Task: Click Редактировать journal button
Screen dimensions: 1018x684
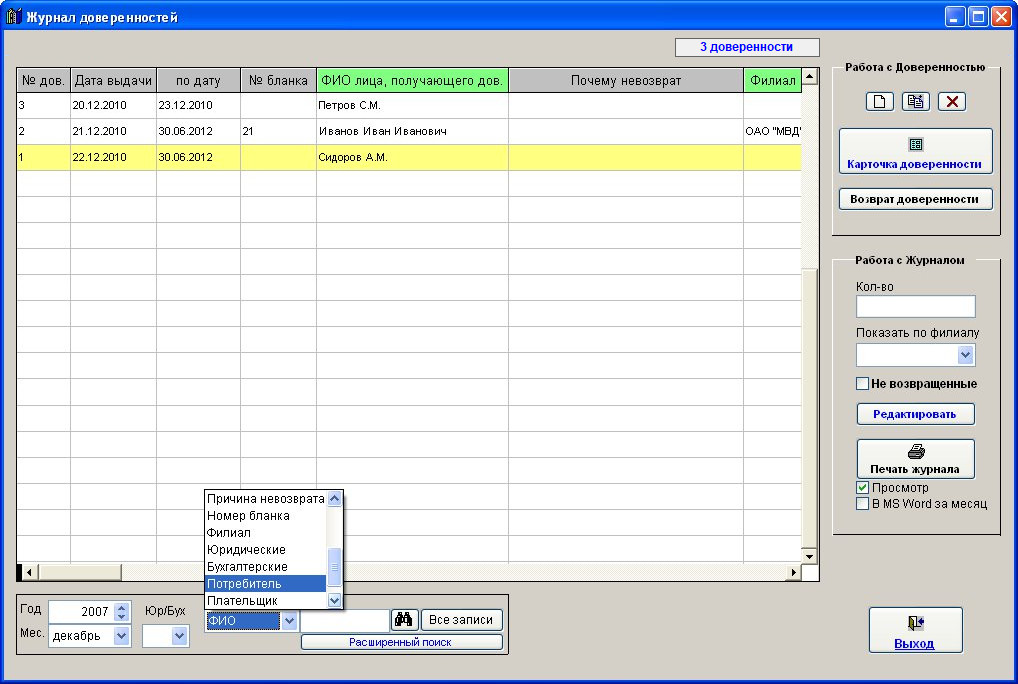Action: coord(915,414)
